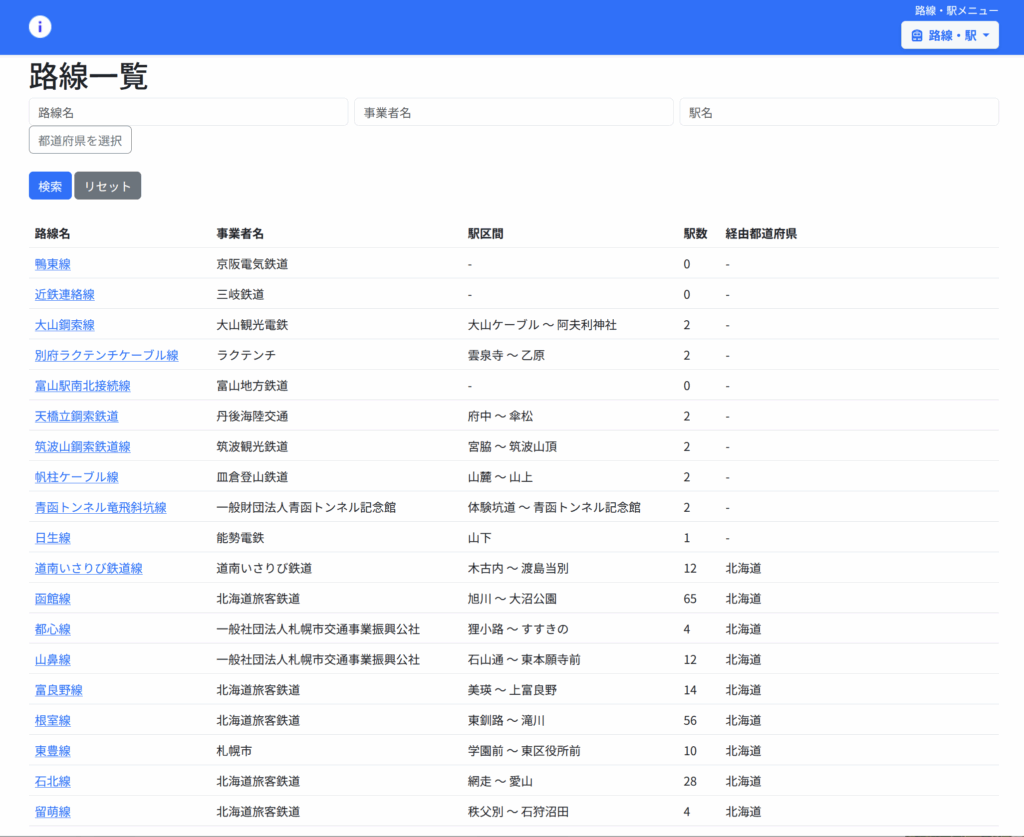The image size is (1024, 837).
Task: Open the 路線・駅 dropdown menu
Action: [950, 35]
